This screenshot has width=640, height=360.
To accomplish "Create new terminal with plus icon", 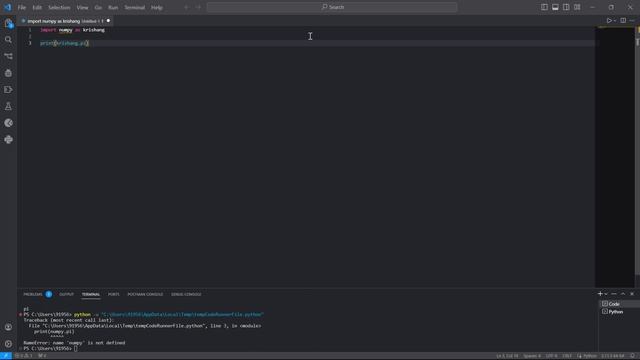I will (600, 294).
